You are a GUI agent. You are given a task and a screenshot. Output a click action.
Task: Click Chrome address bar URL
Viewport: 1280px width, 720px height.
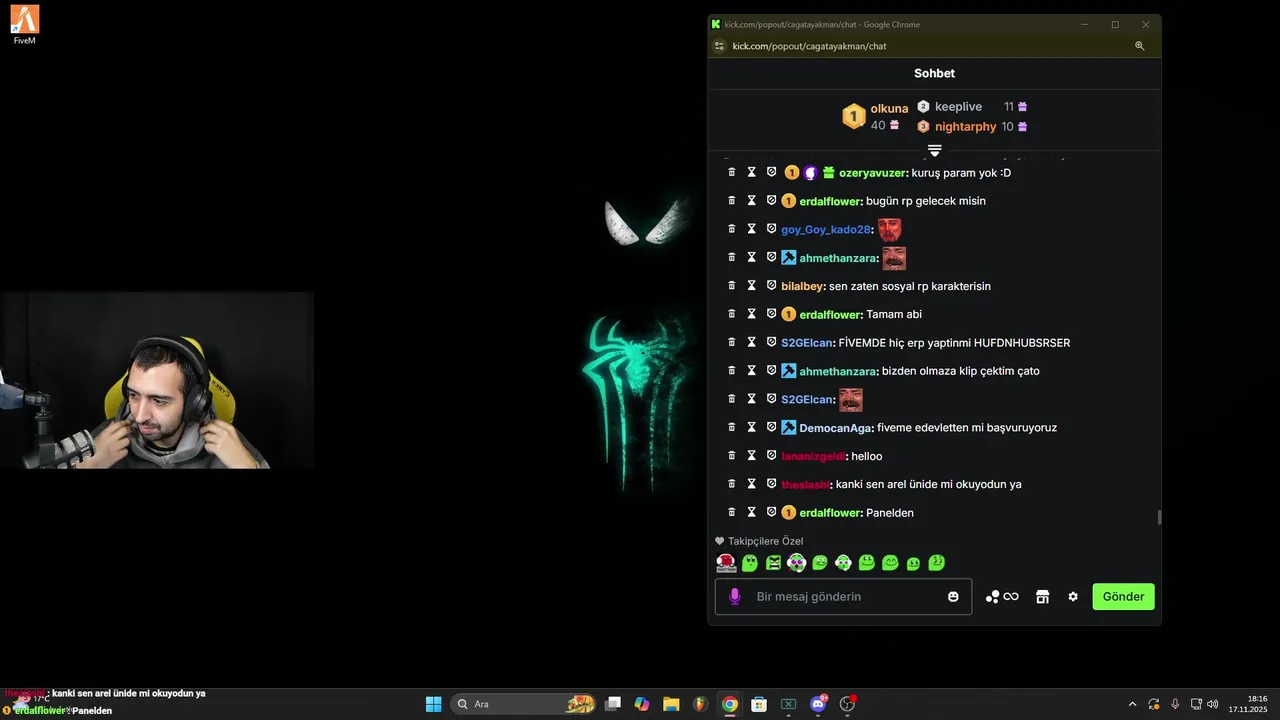(x=809, y=46)
